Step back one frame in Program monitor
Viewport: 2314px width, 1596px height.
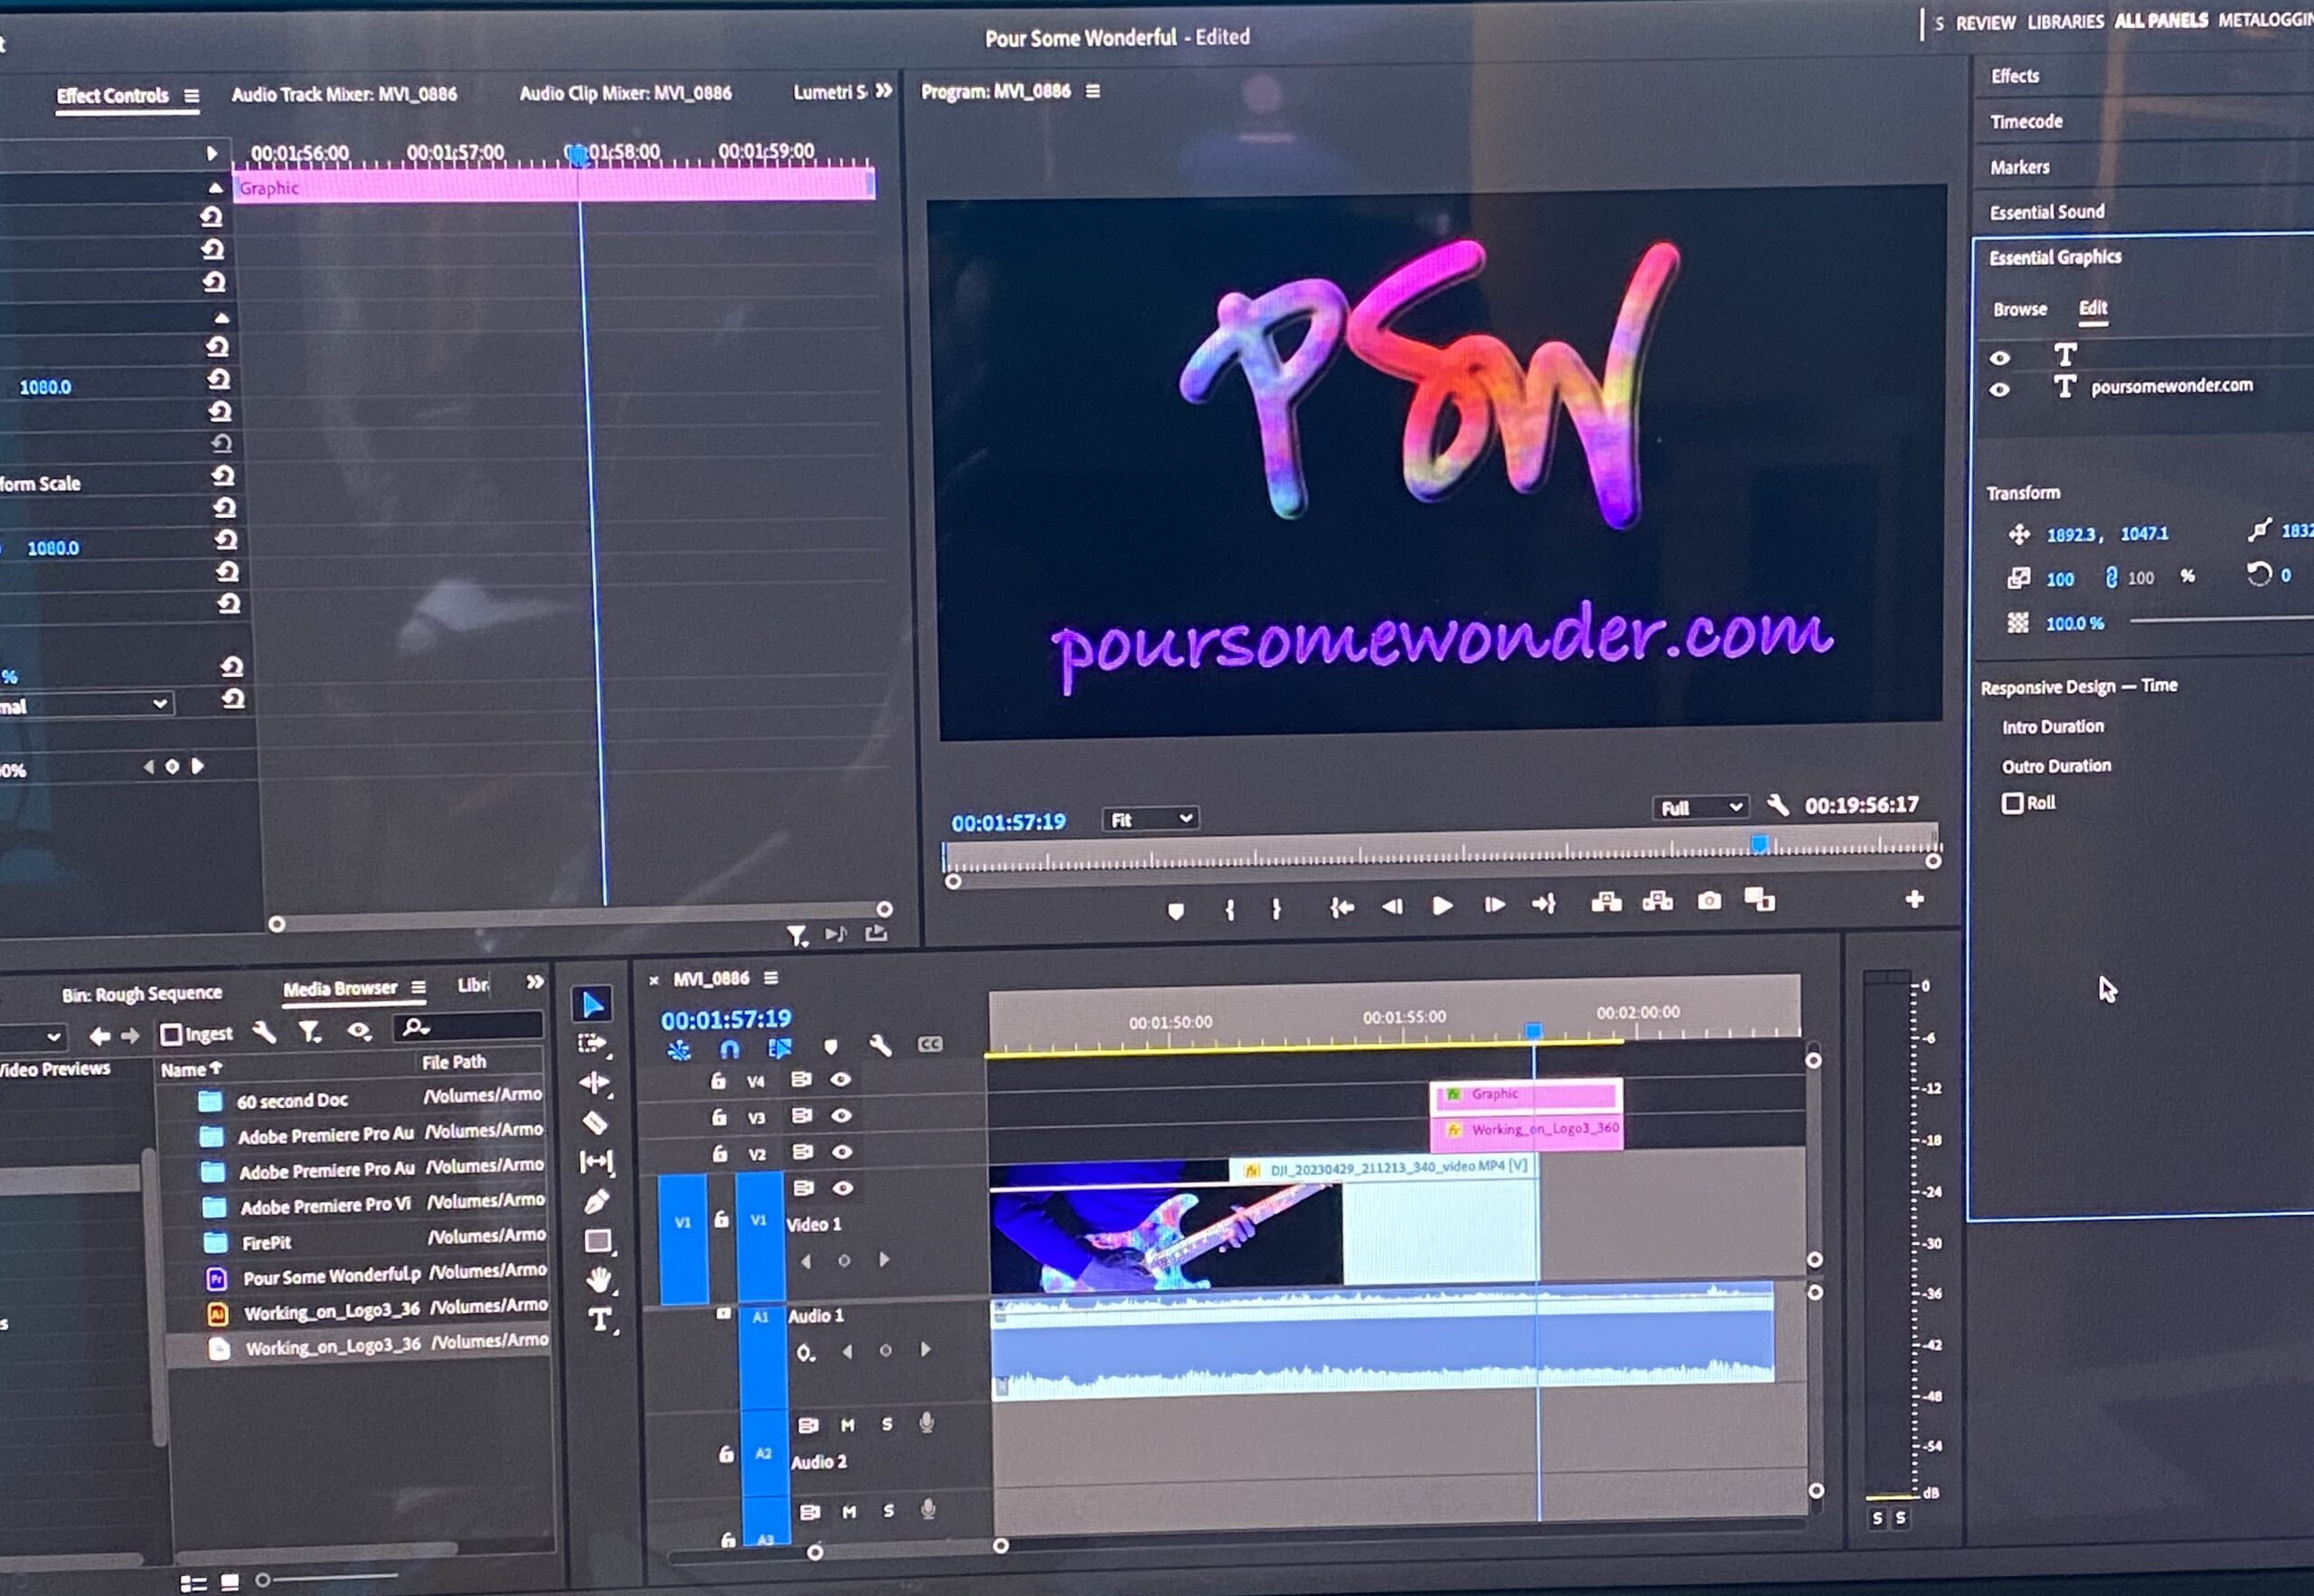tap(1392, 907)
